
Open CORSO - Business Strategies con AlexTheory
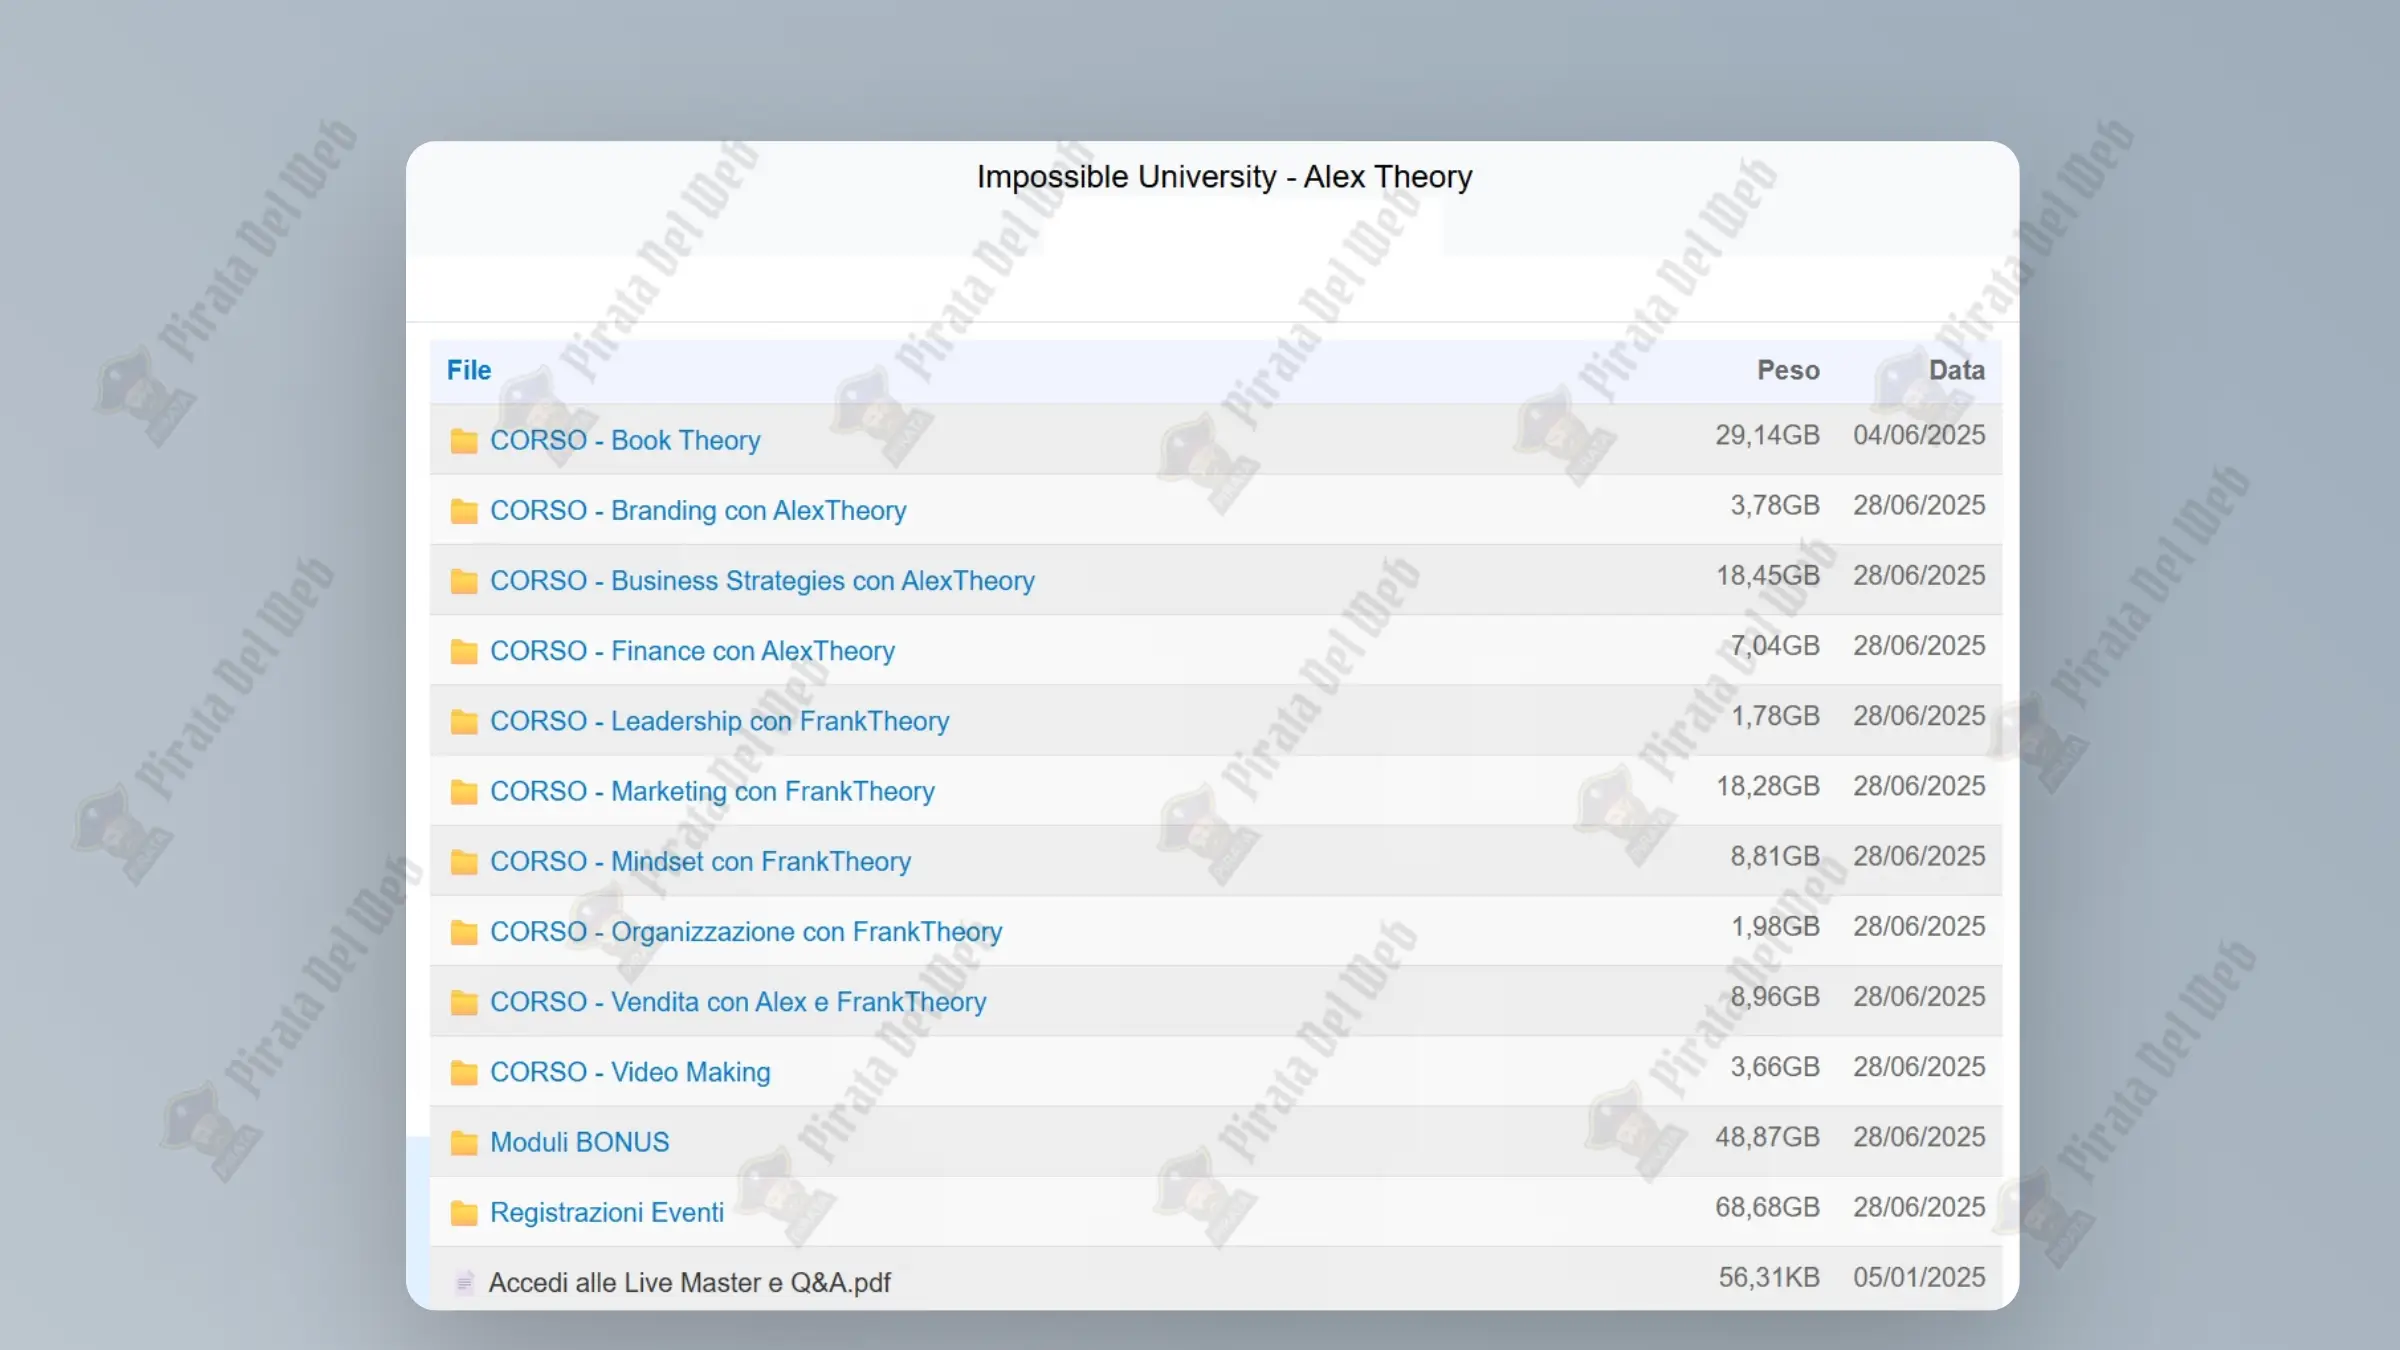[762, 580]
